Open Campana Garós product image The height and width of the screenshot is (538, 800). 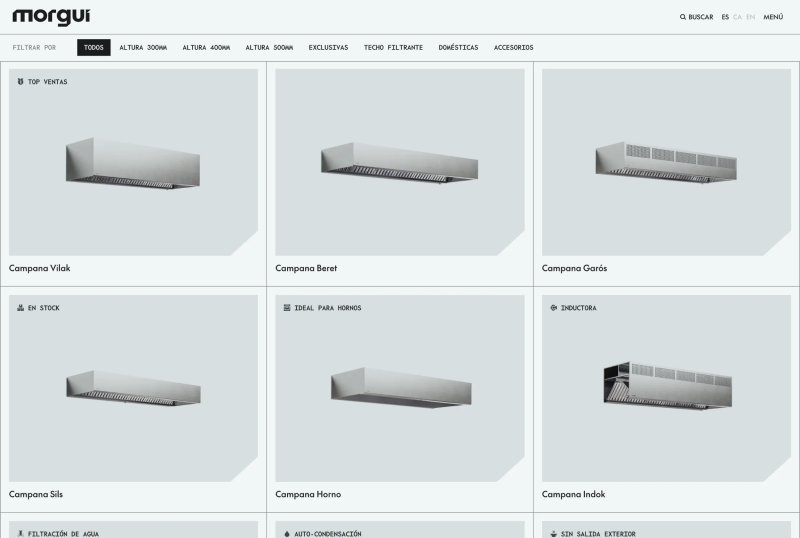pos(666,162)
